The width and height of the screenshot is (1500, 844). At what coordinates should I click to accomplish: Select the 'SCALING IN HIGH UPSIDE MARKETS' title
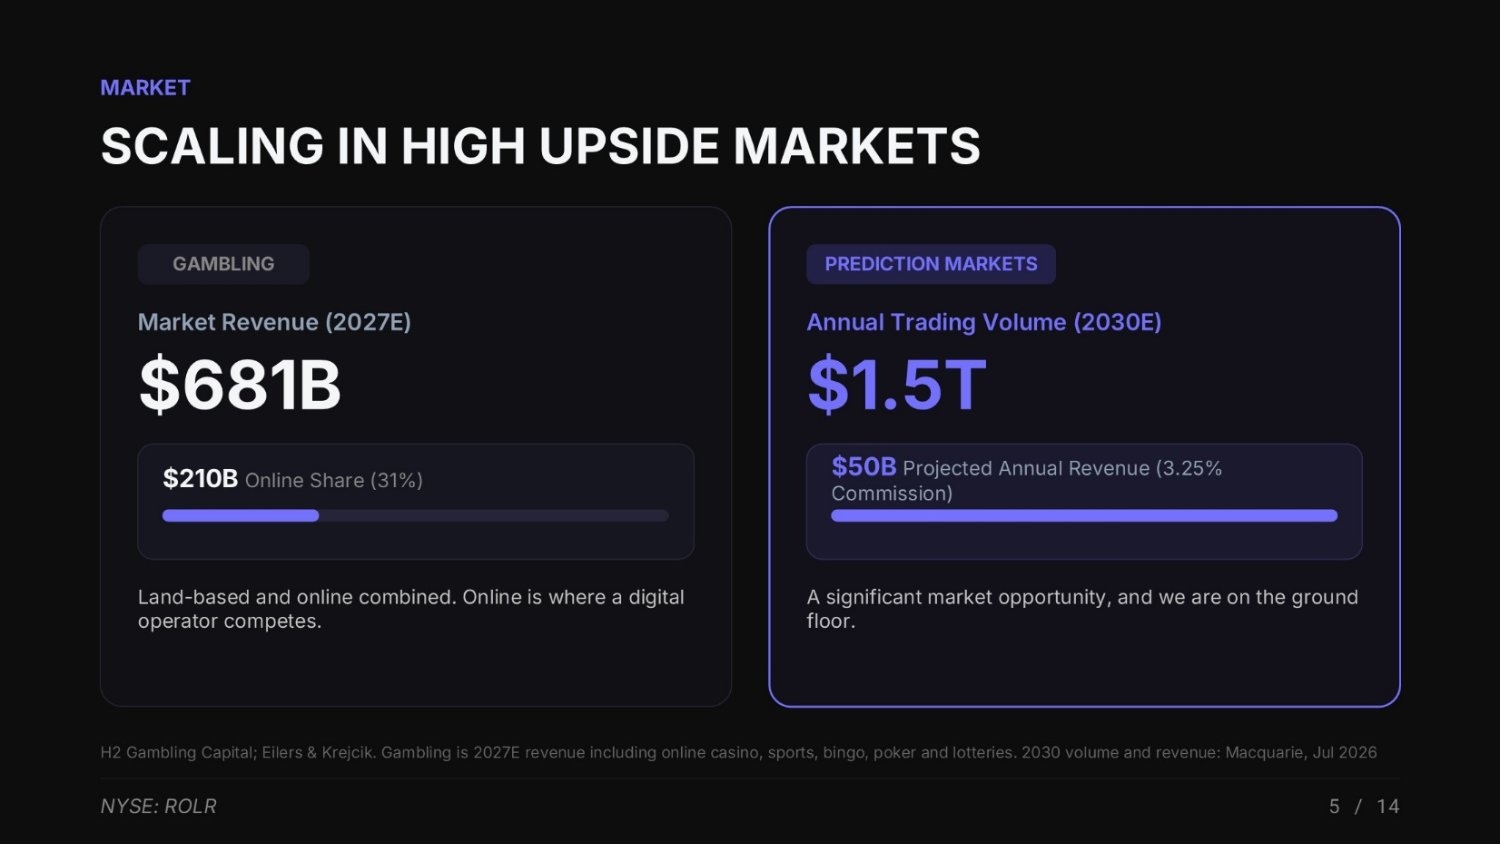540,146
